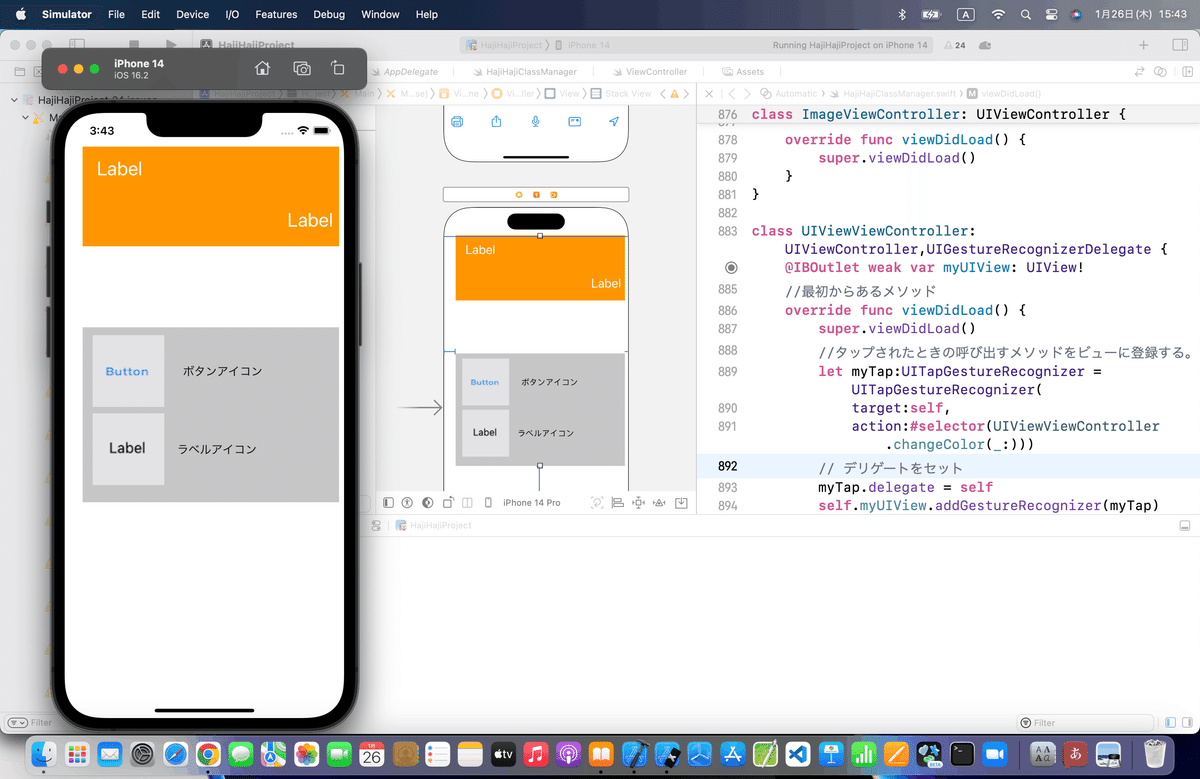Take a screenshot with Simulator camera icon

pos(302,68)
